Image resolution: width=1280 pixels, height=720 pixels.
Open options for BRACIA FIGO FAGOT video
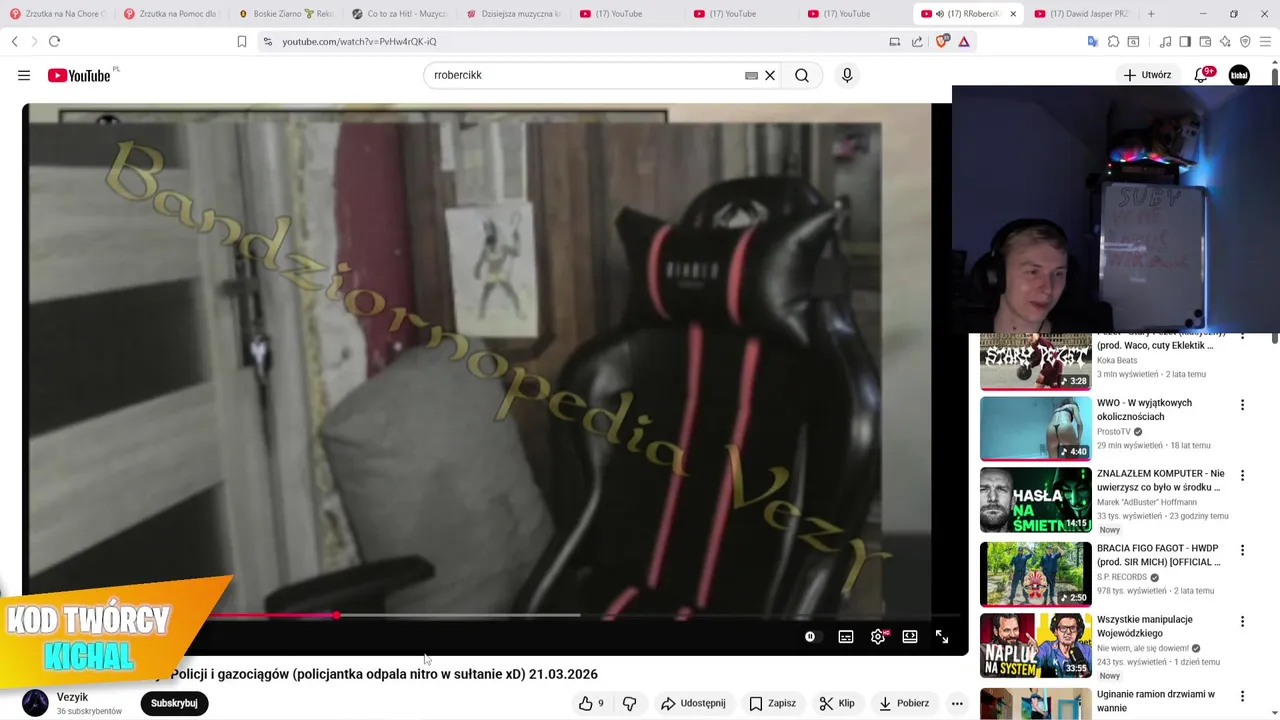coord(1243,550)
